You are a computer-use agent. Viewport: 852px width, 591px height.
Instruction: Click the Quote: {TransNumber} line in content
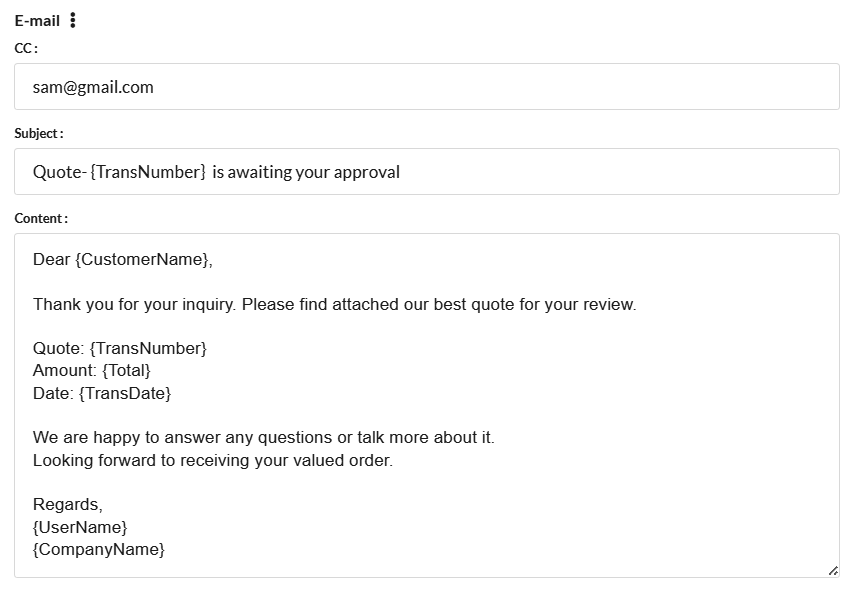click(x=120, y=348)
